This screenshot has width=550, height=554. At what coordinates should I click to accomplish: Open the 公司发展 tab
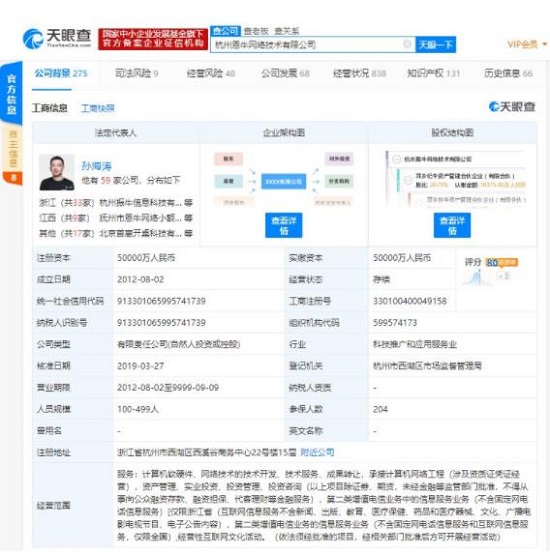285,73
